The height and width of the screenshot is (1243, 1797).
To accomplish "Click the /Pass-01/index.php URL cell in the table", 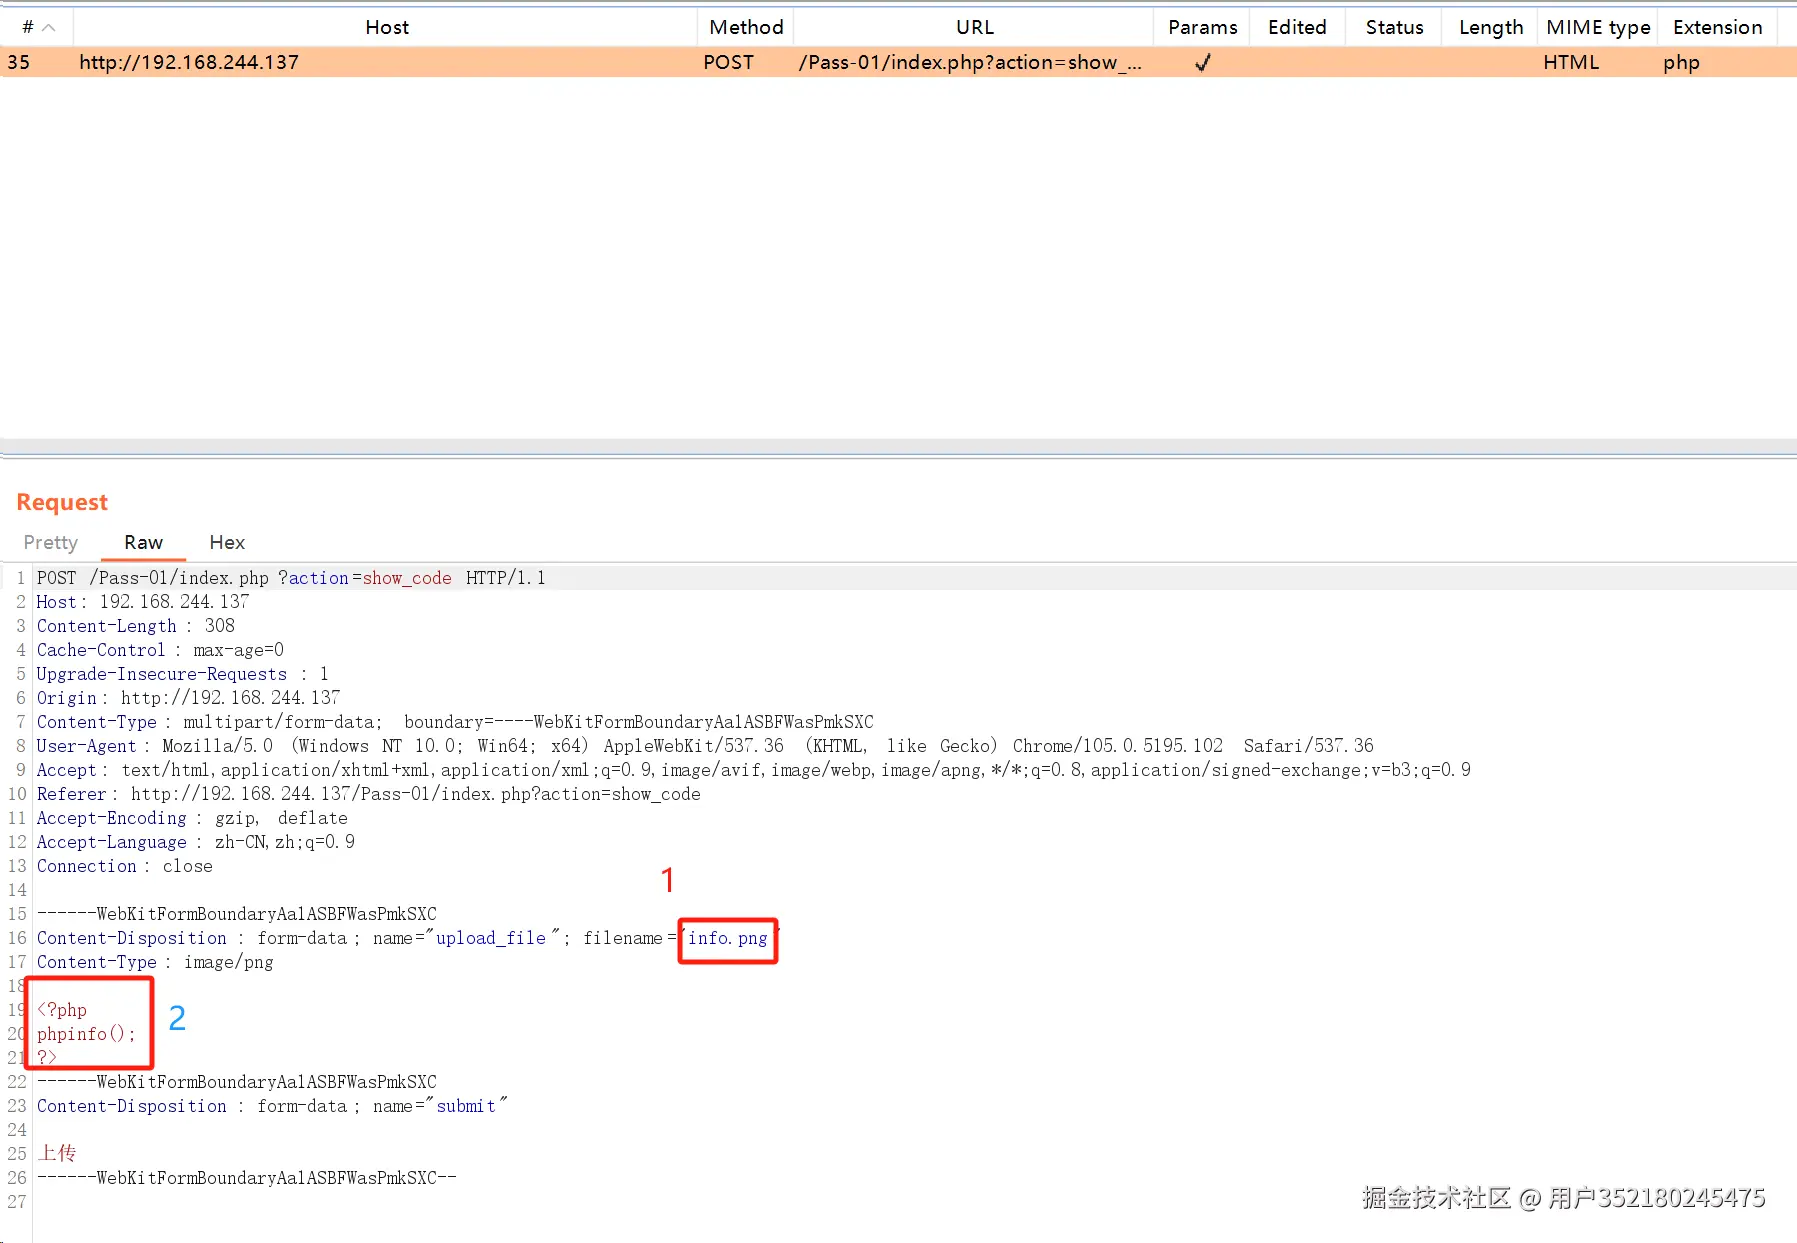I will (x=970, y=62).
